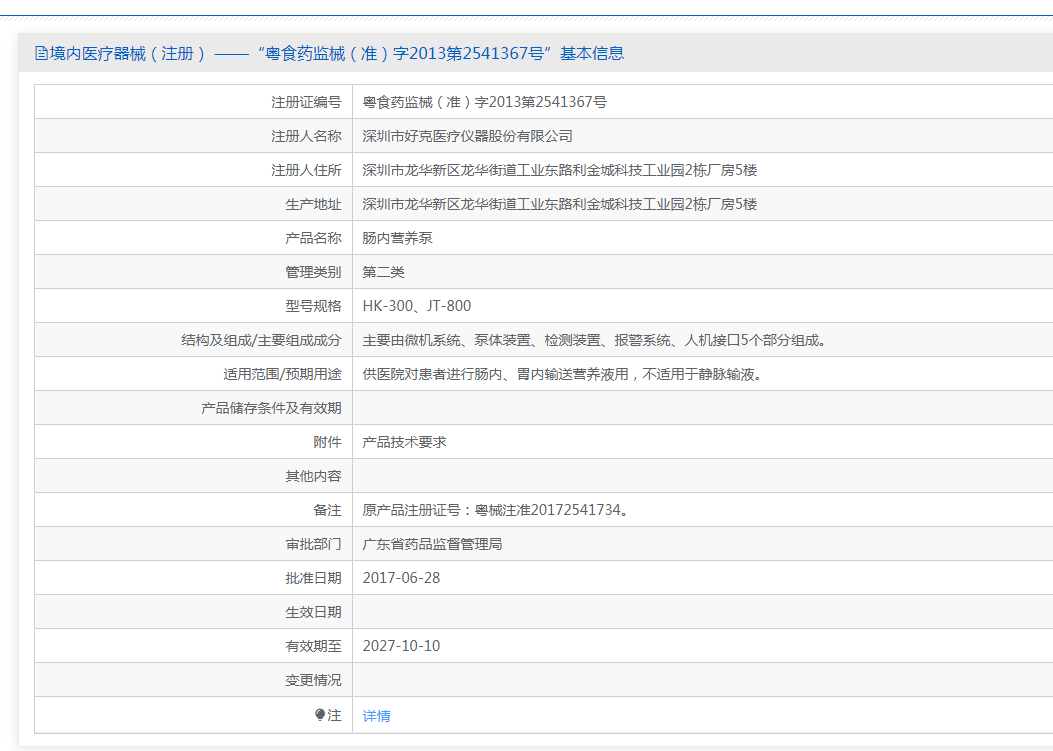
Task: Select the 产品技术要求 attachment text
Action: coord(404,442)
